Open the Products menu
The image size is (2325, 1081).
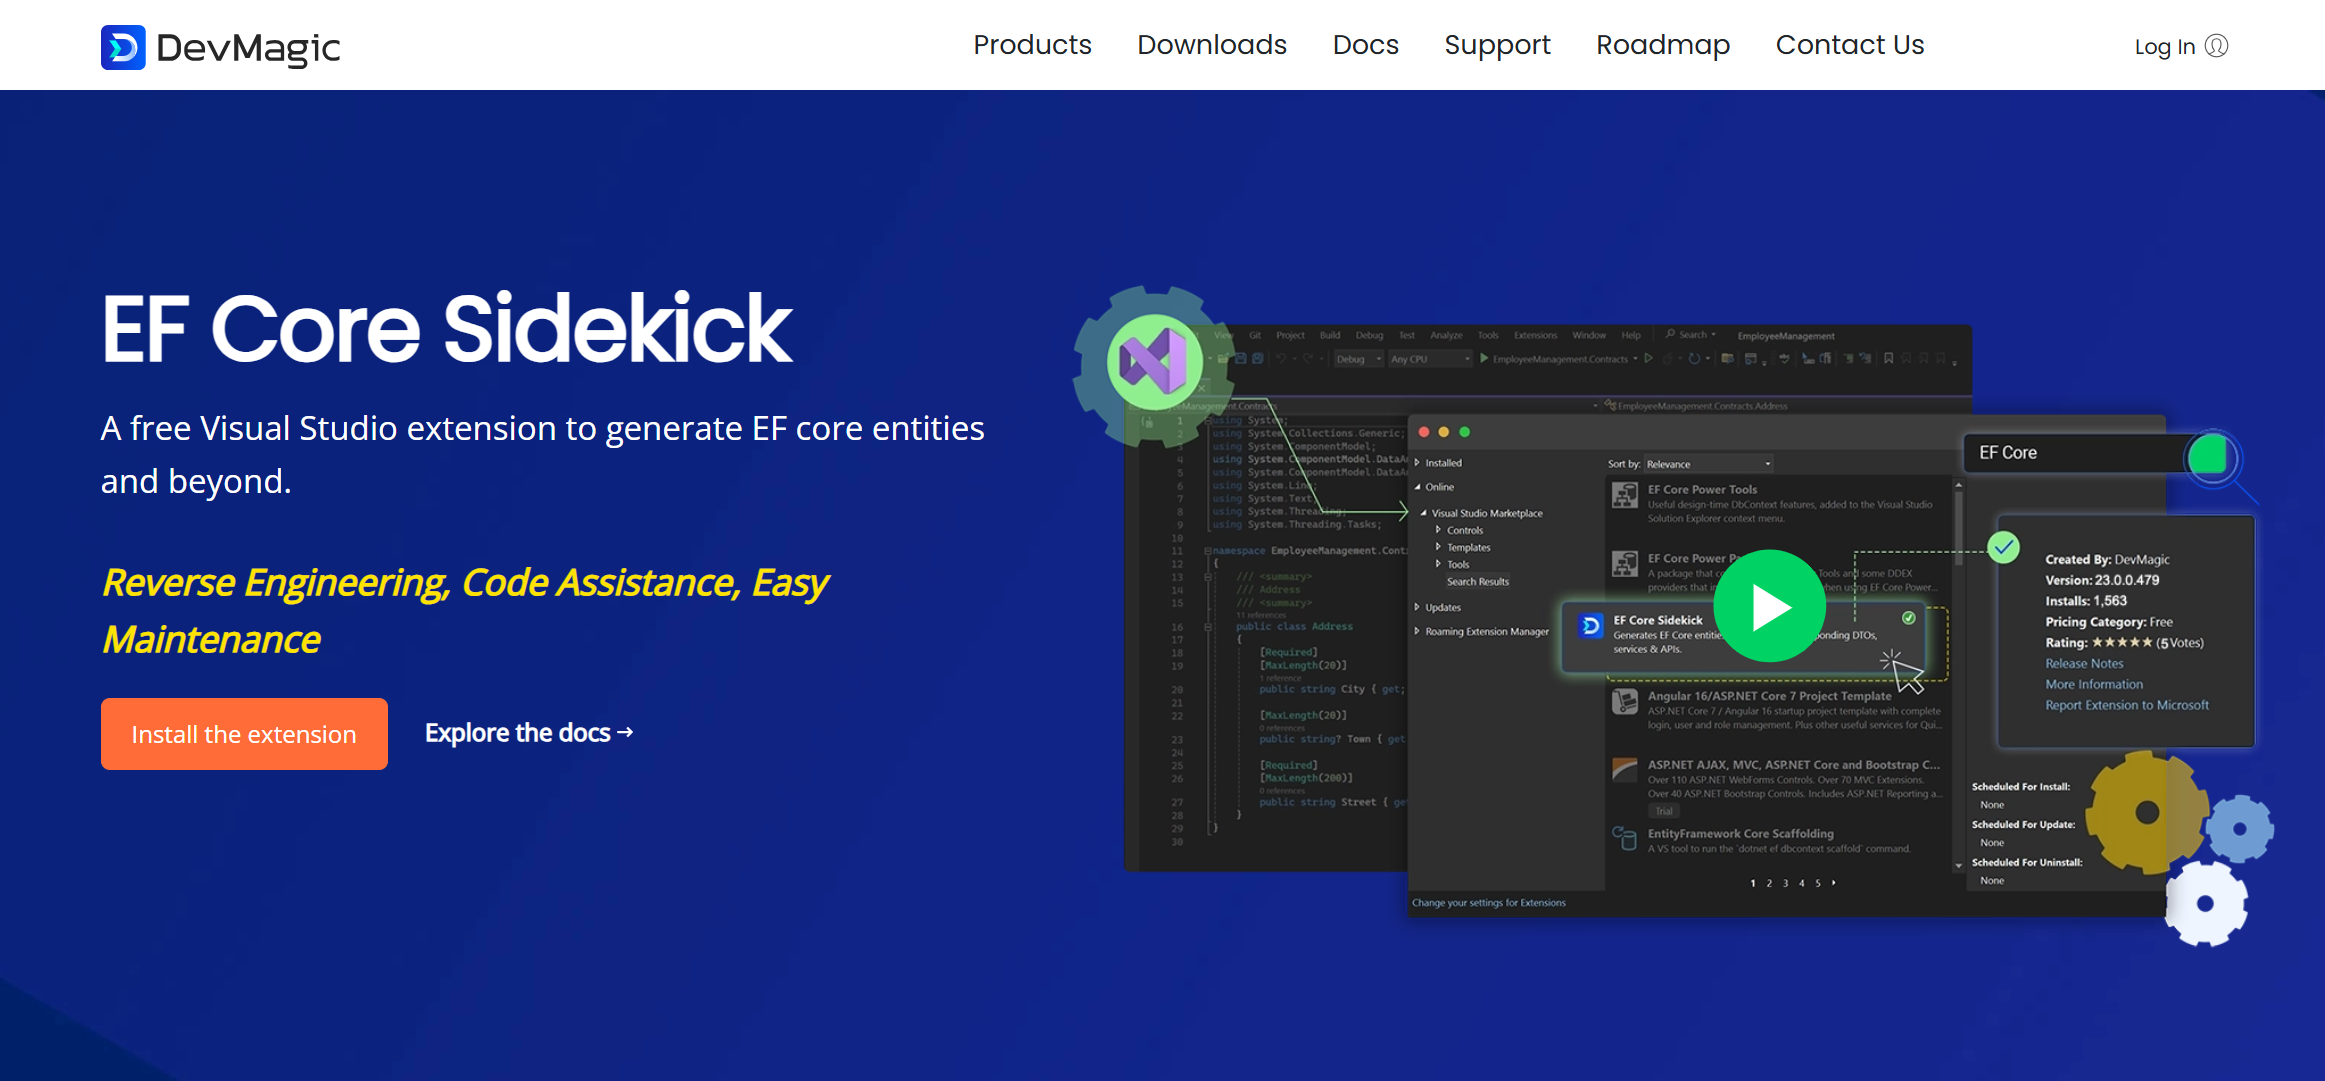click(x=1032, y=45)
